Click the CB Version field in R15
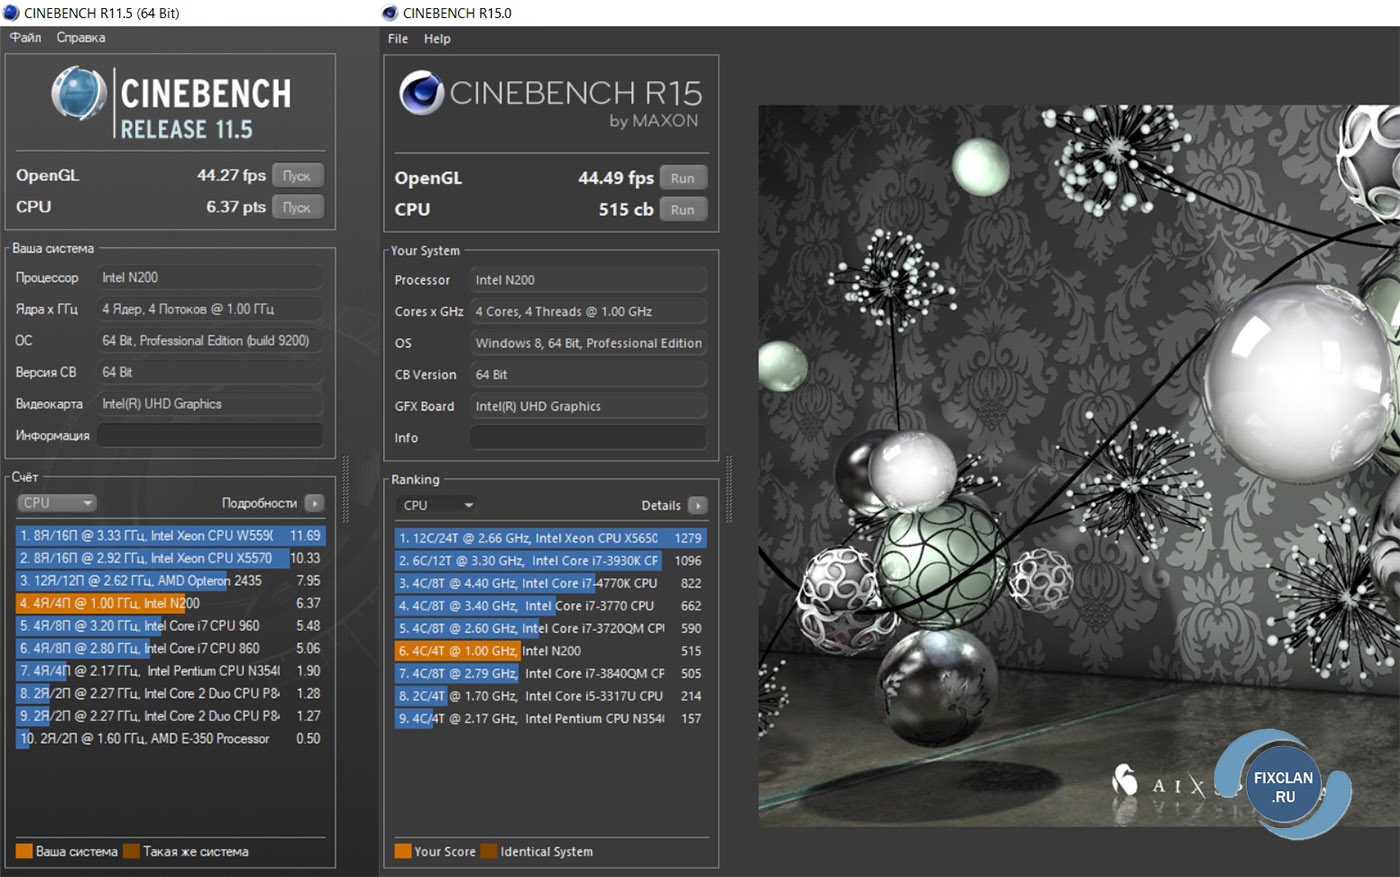Viewport: 1400px width, 877px height. 589,375
